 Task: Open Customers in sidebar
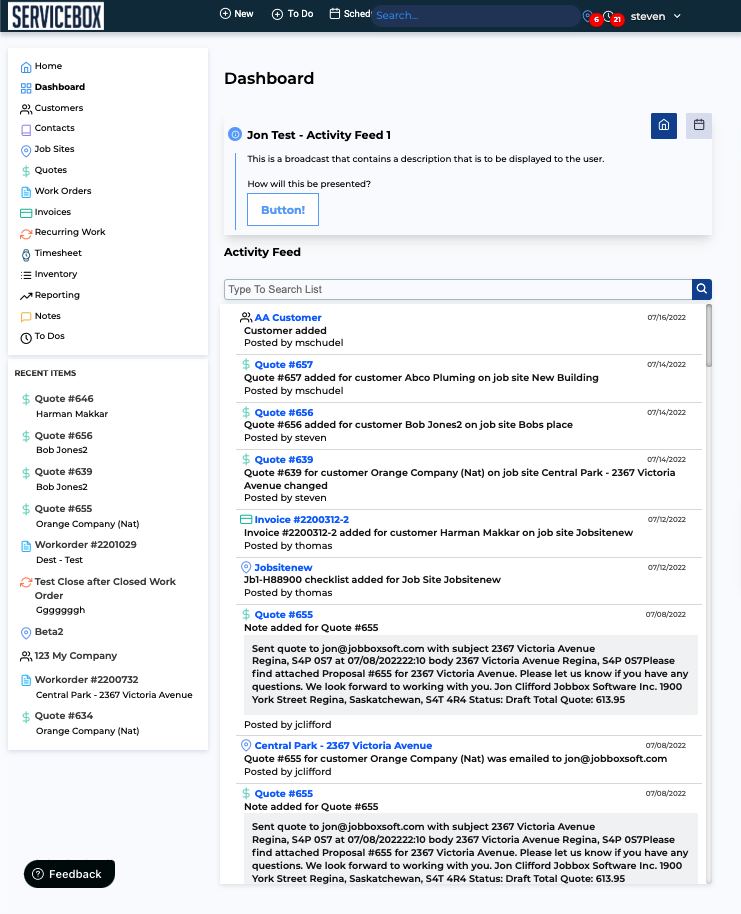click(58, 108)
